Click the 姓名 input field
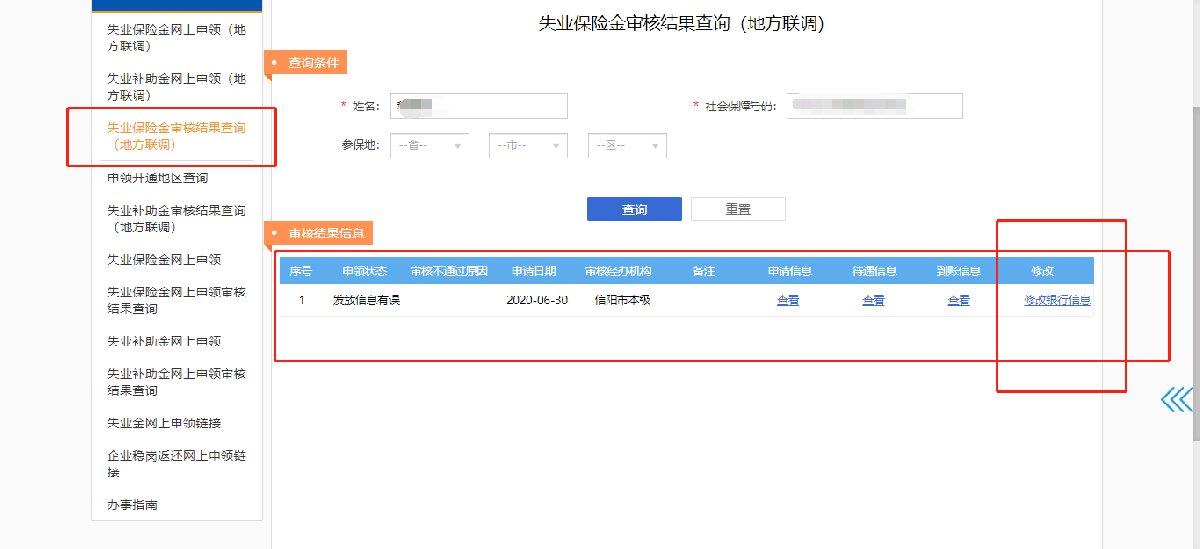Viewport: 1200px width, 549px height. pyautogui.click(x=479, y=106)
